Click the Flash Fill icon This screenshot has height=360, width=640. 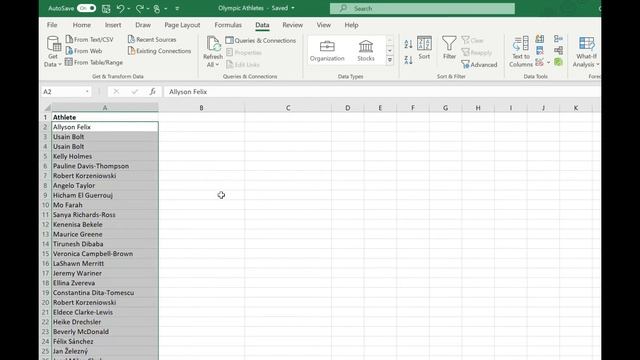[540, 39]
